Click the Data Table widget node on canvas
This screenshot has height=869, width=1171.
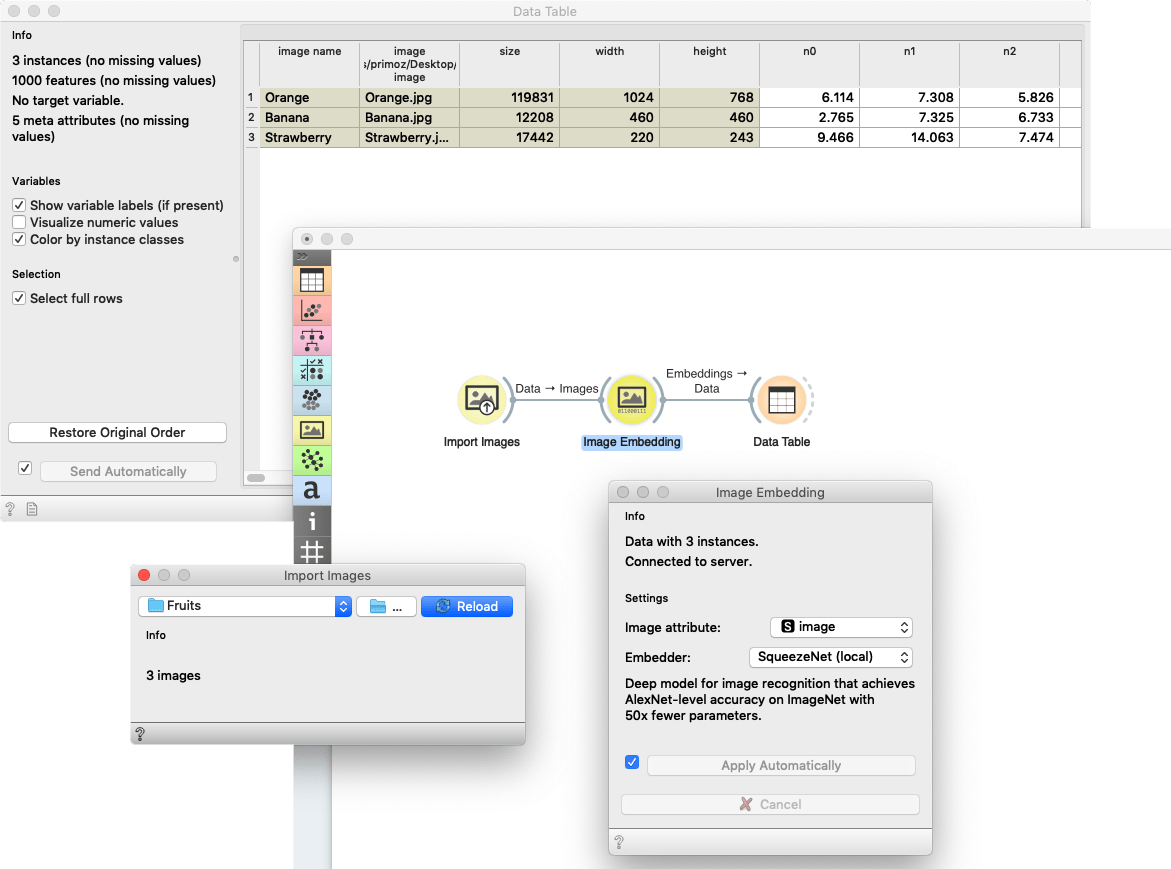coord(781,400)
